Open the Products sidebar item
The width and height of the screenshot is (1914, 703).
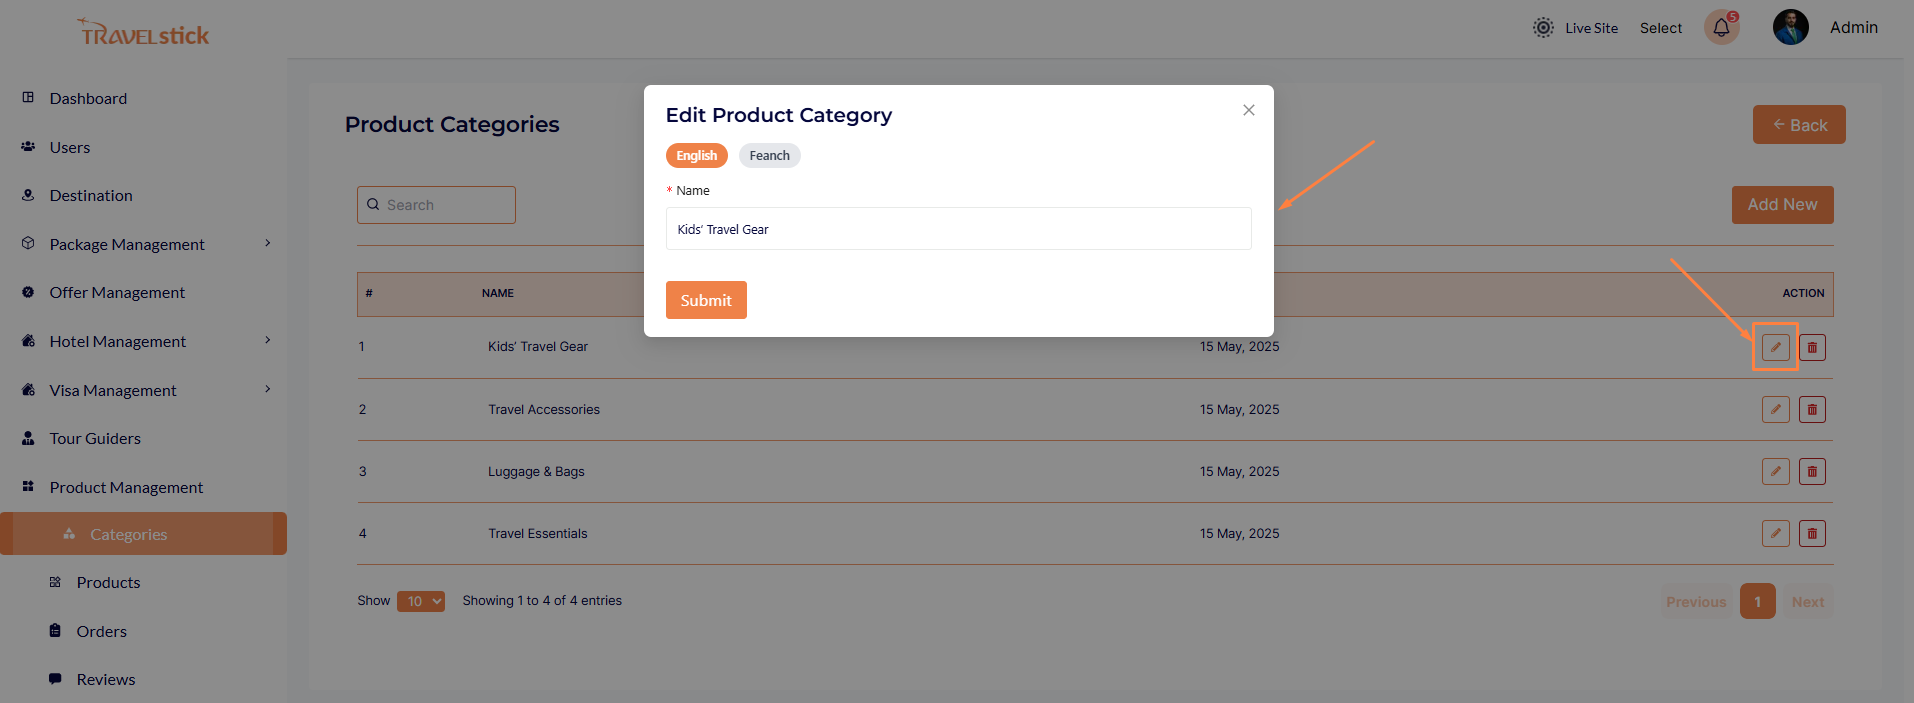(x=108, y=582)
